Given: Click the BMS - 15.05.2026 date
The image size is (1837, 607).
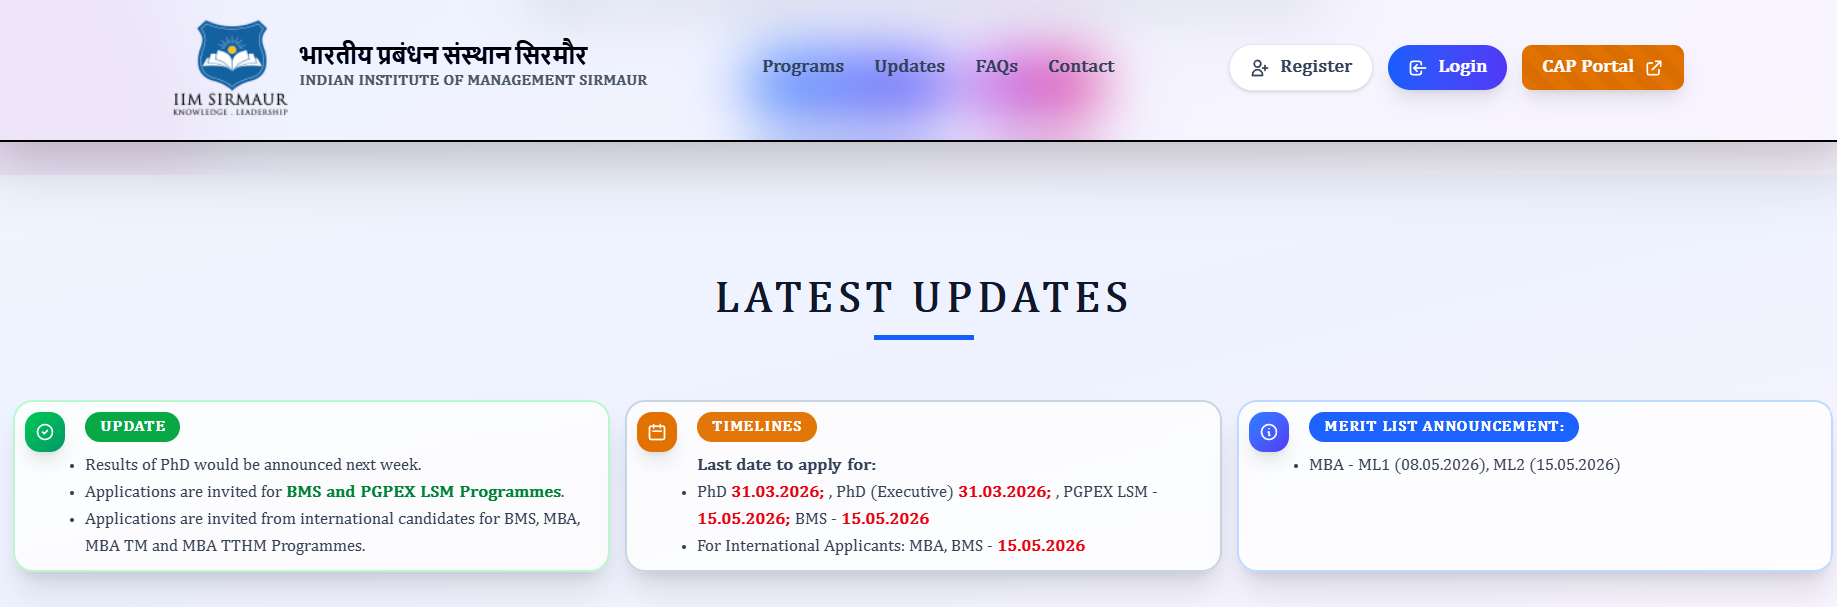Looking at the screenshot, I should 885,519.
